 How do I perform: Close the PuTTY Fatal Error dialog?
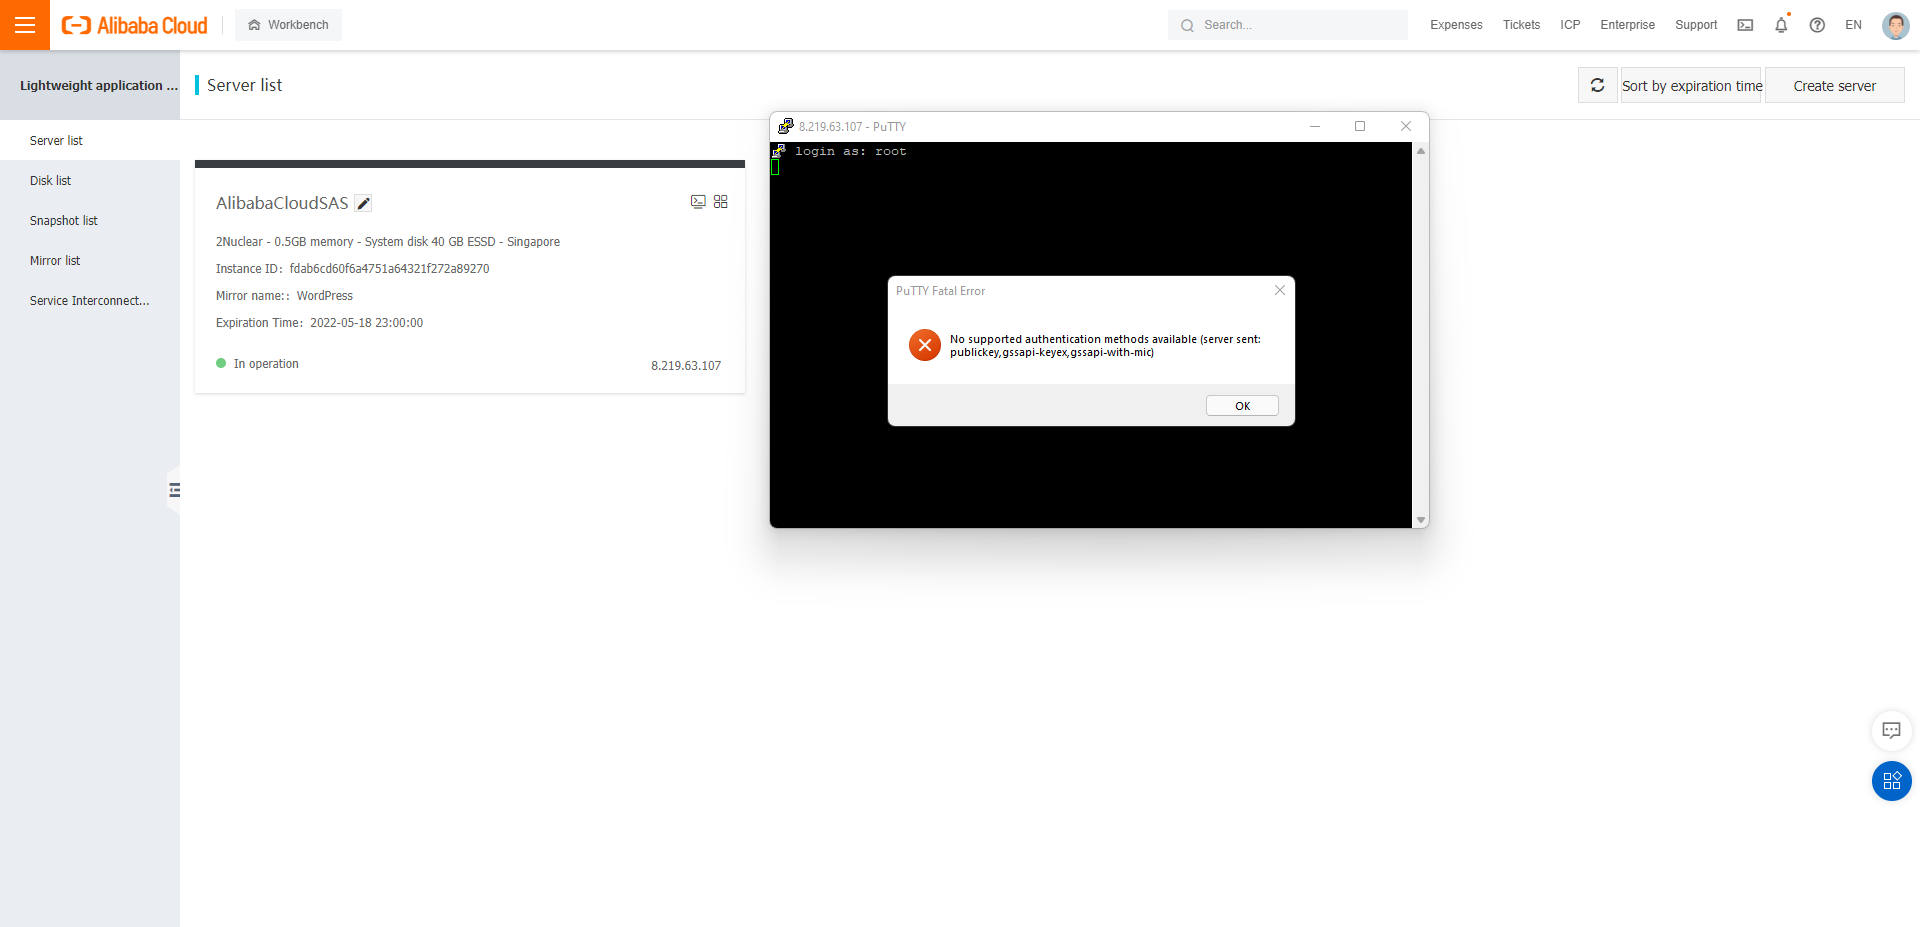tap(1280, 290)
